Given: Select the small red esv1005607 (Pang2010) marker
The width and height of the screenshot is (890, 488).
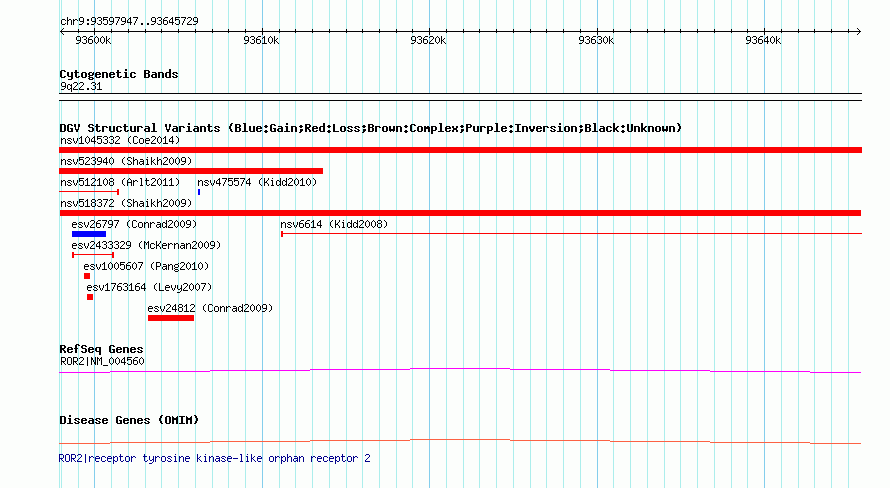Looking at the screenshot, I should (87, 276).
